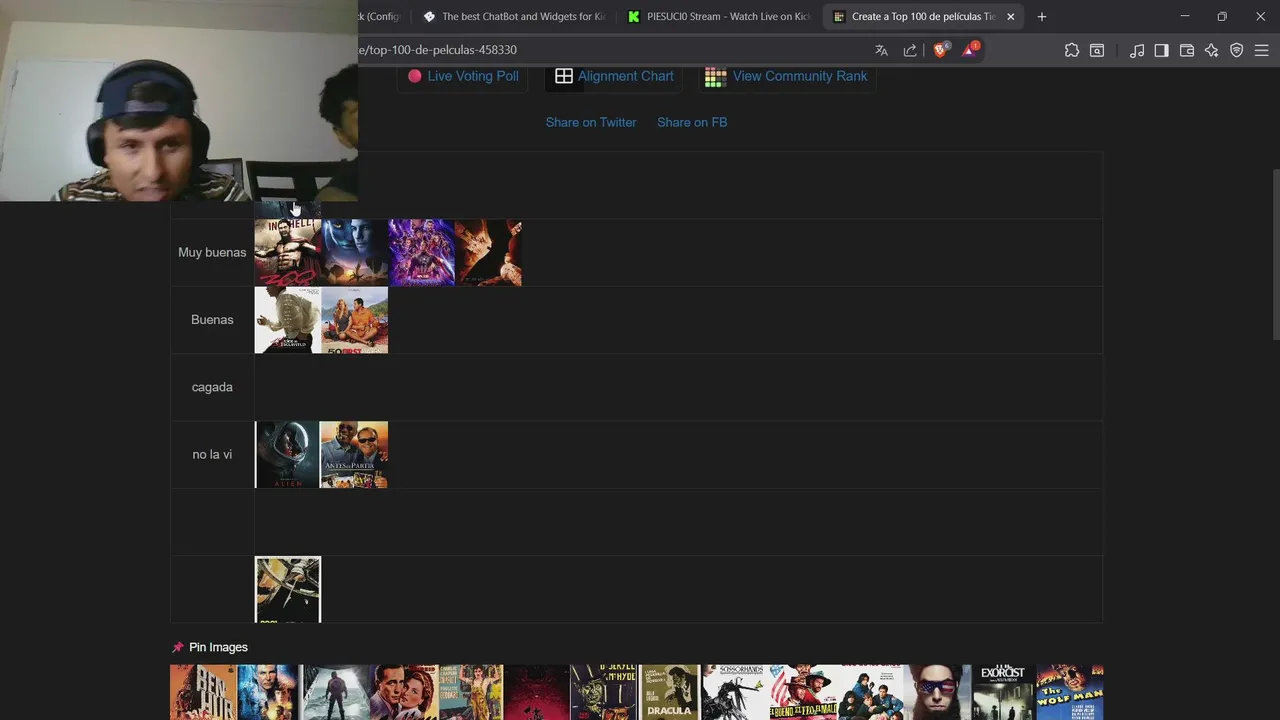1280x720 pixels.
Task: Click the share page icon
Action: coord(910,50)
